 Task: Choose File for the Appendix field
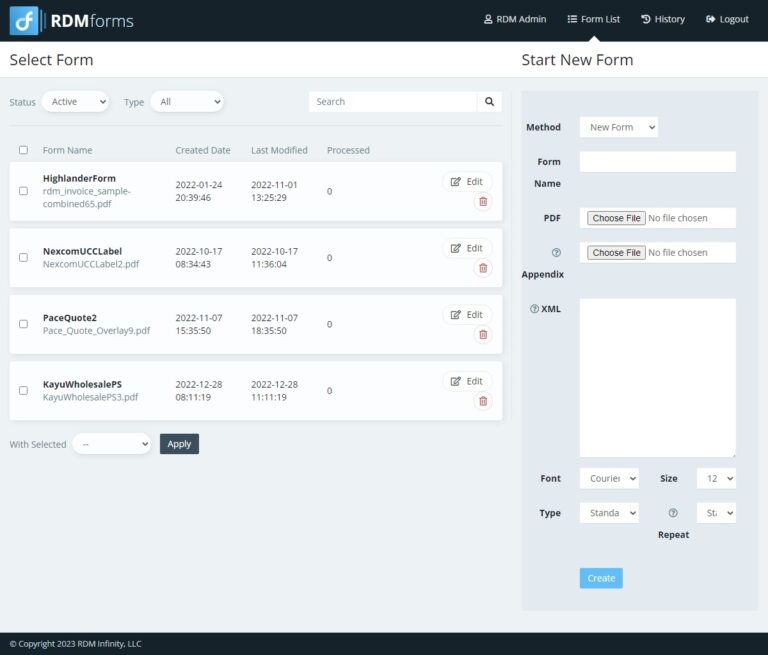[616, 253]
